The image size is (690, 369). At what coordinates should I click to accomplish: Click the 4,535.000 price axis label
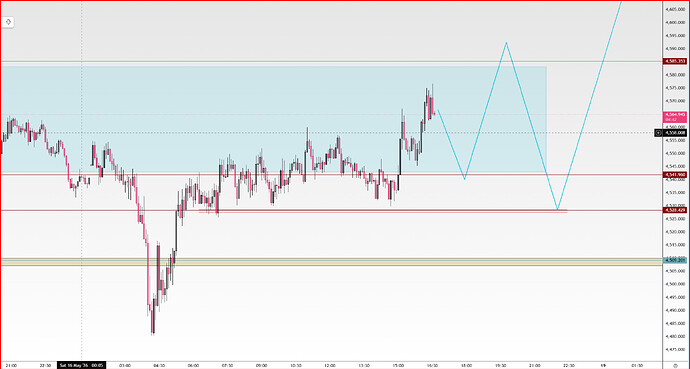(675, 193)
